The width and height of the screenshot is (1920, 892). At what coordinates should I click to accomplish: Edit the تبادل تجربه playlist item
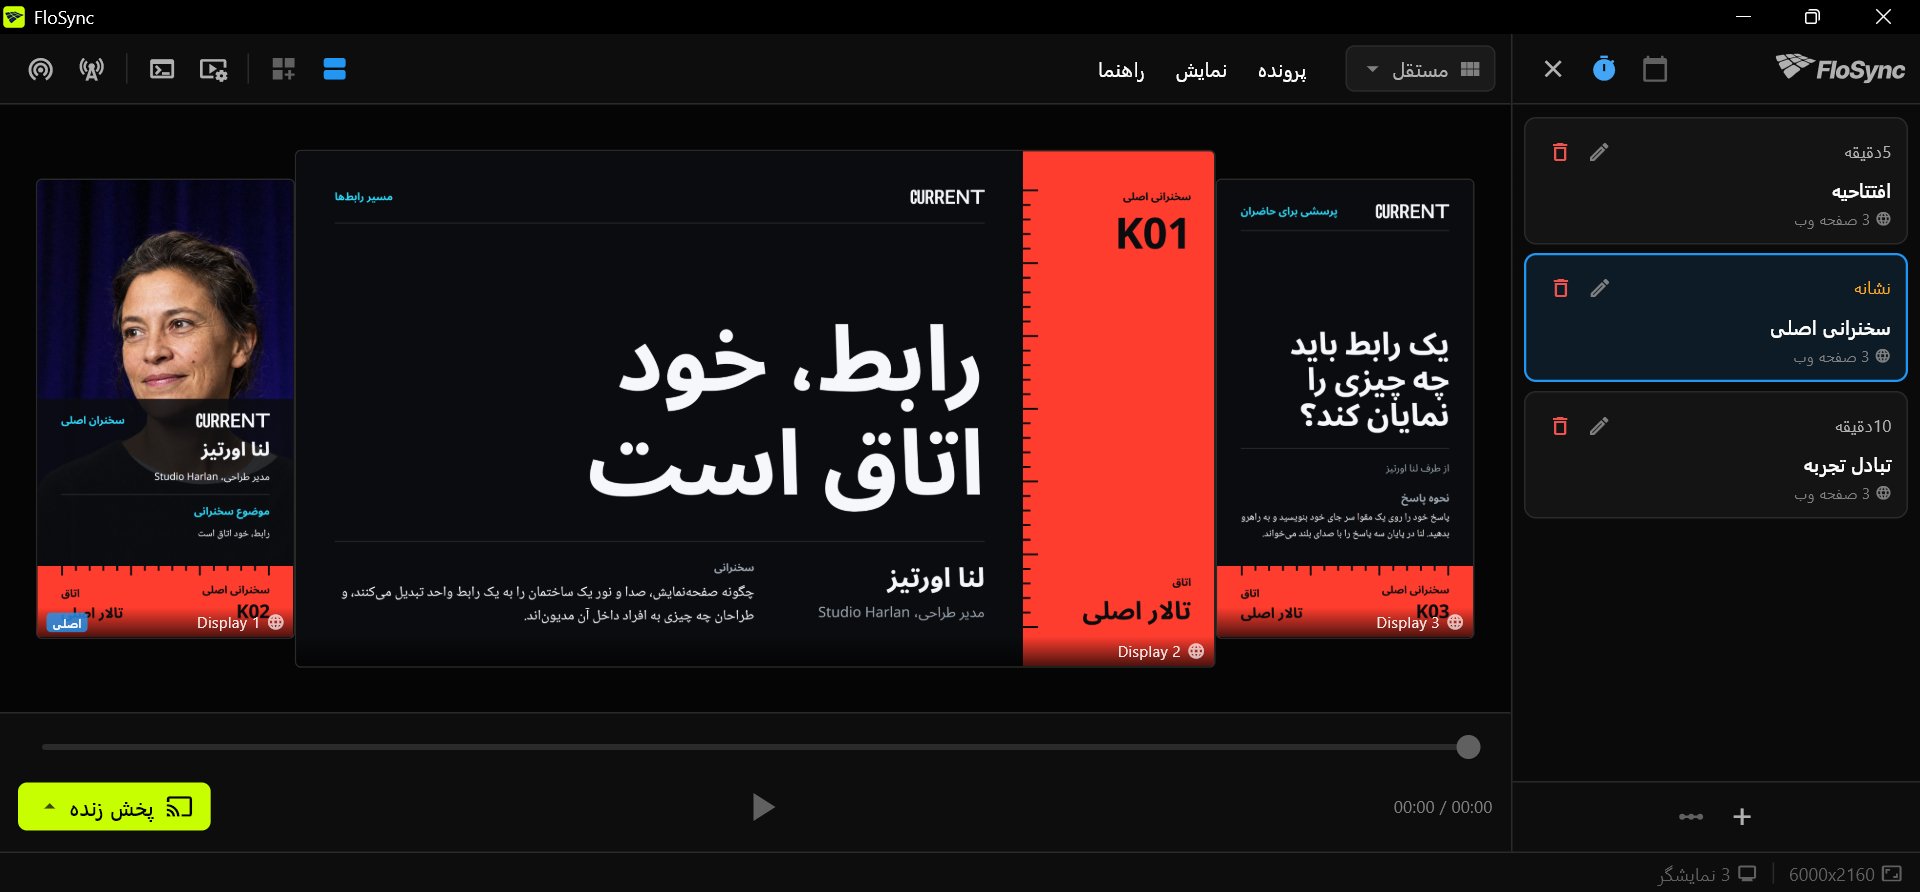[1600, 426]
